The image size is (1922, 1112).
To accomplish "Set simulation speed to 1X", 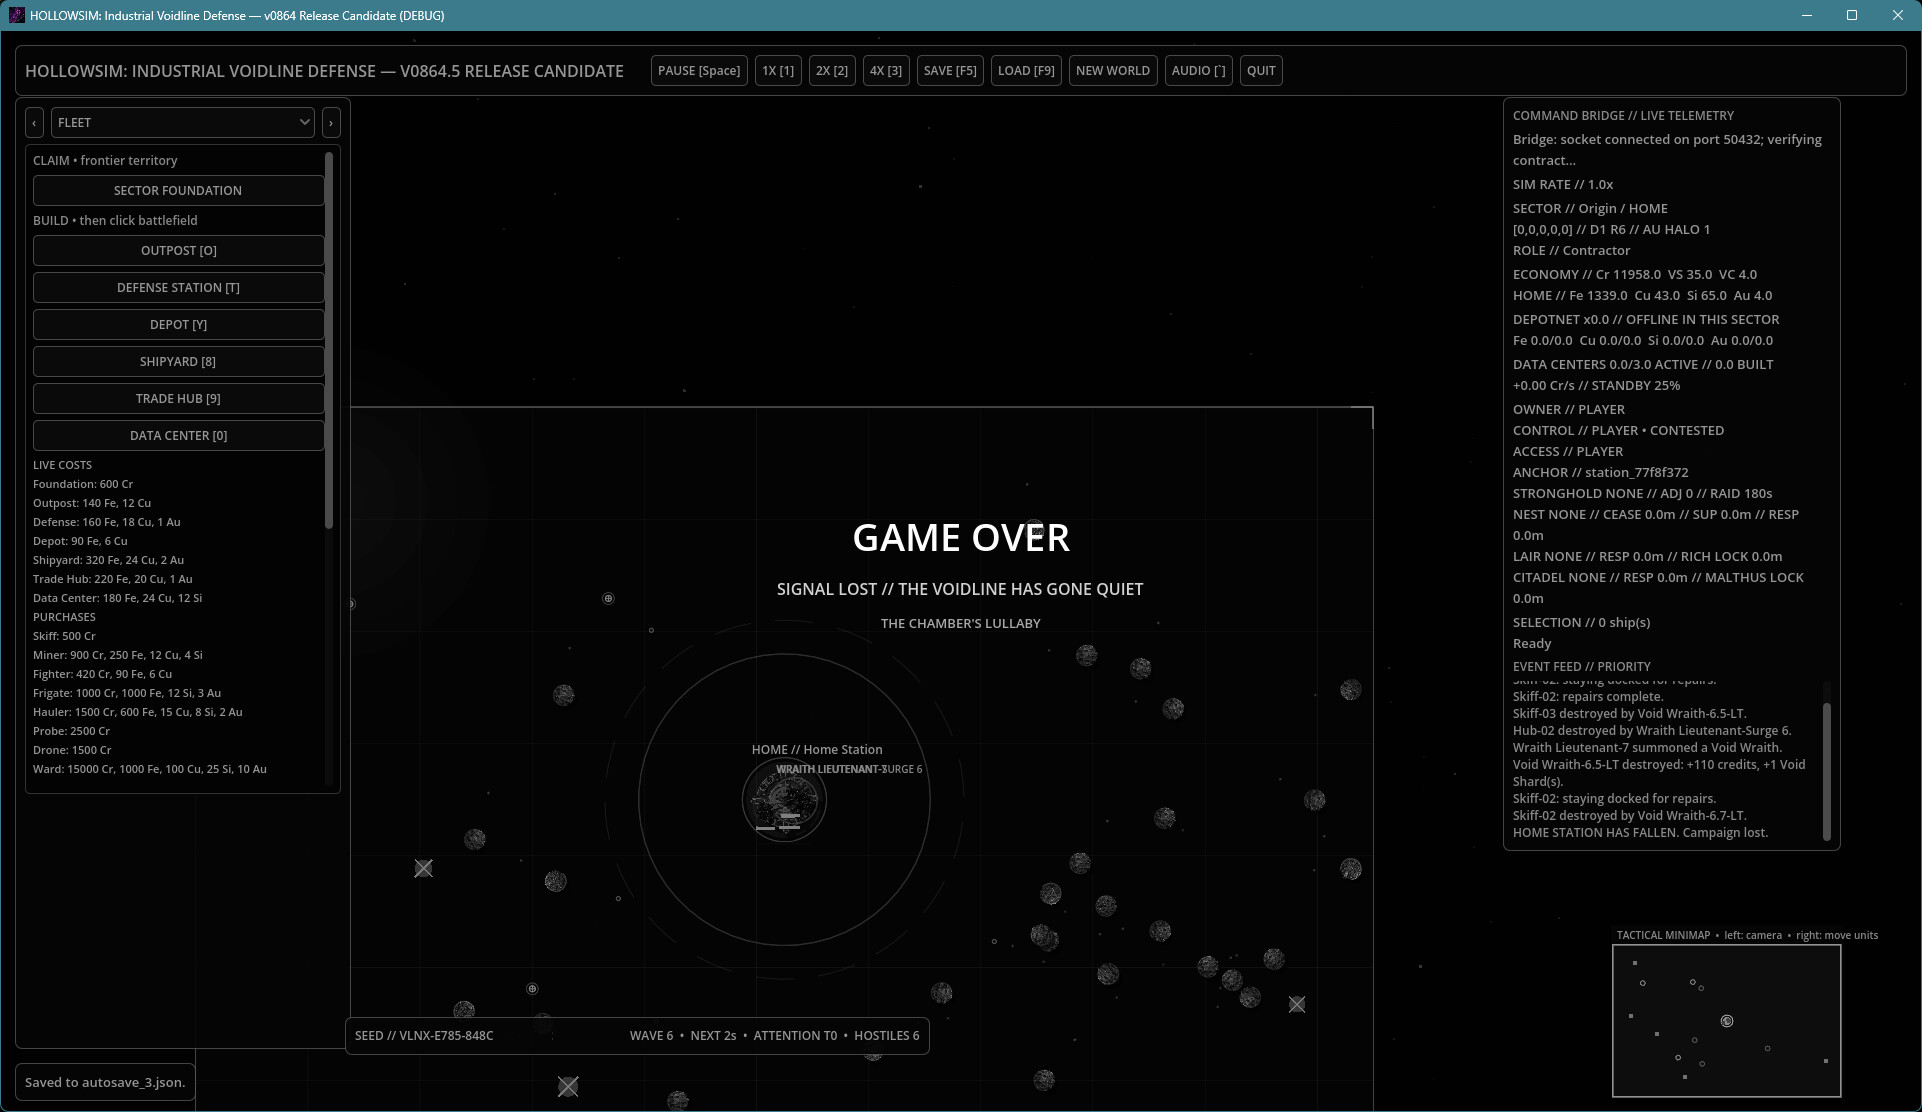I will point(778,71).
